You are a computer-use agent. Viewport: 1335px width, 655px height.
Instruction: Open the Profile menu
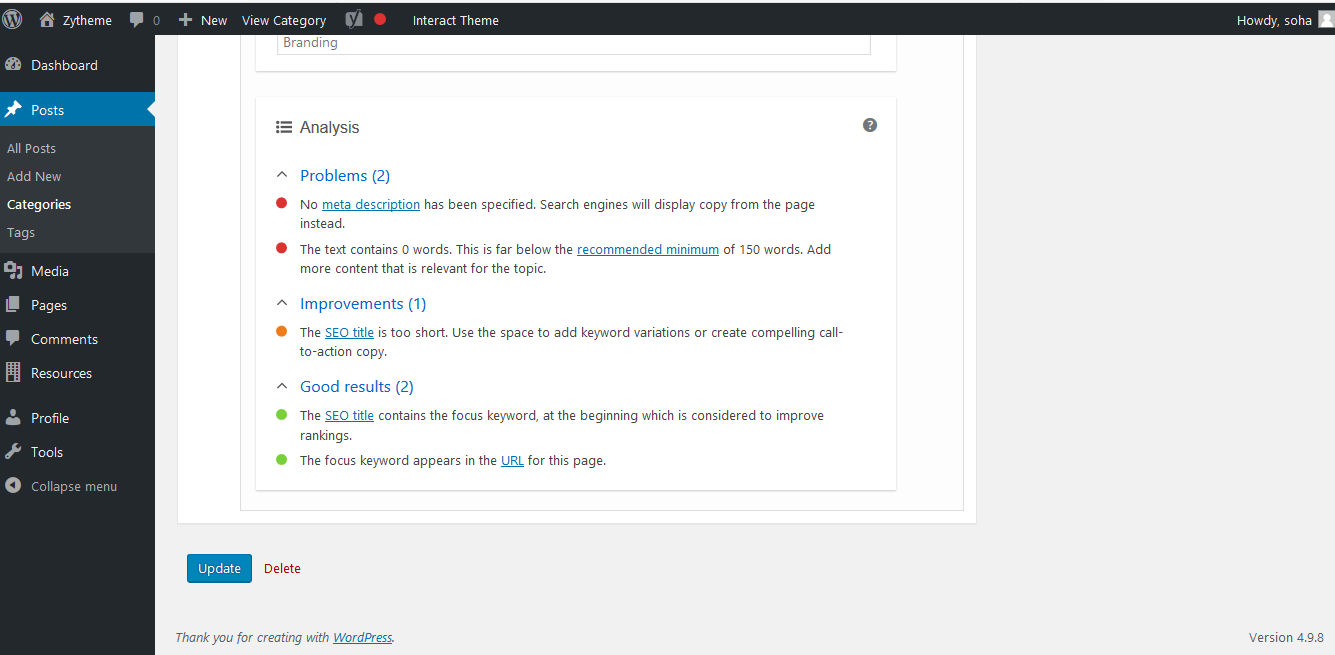(77, 418)
